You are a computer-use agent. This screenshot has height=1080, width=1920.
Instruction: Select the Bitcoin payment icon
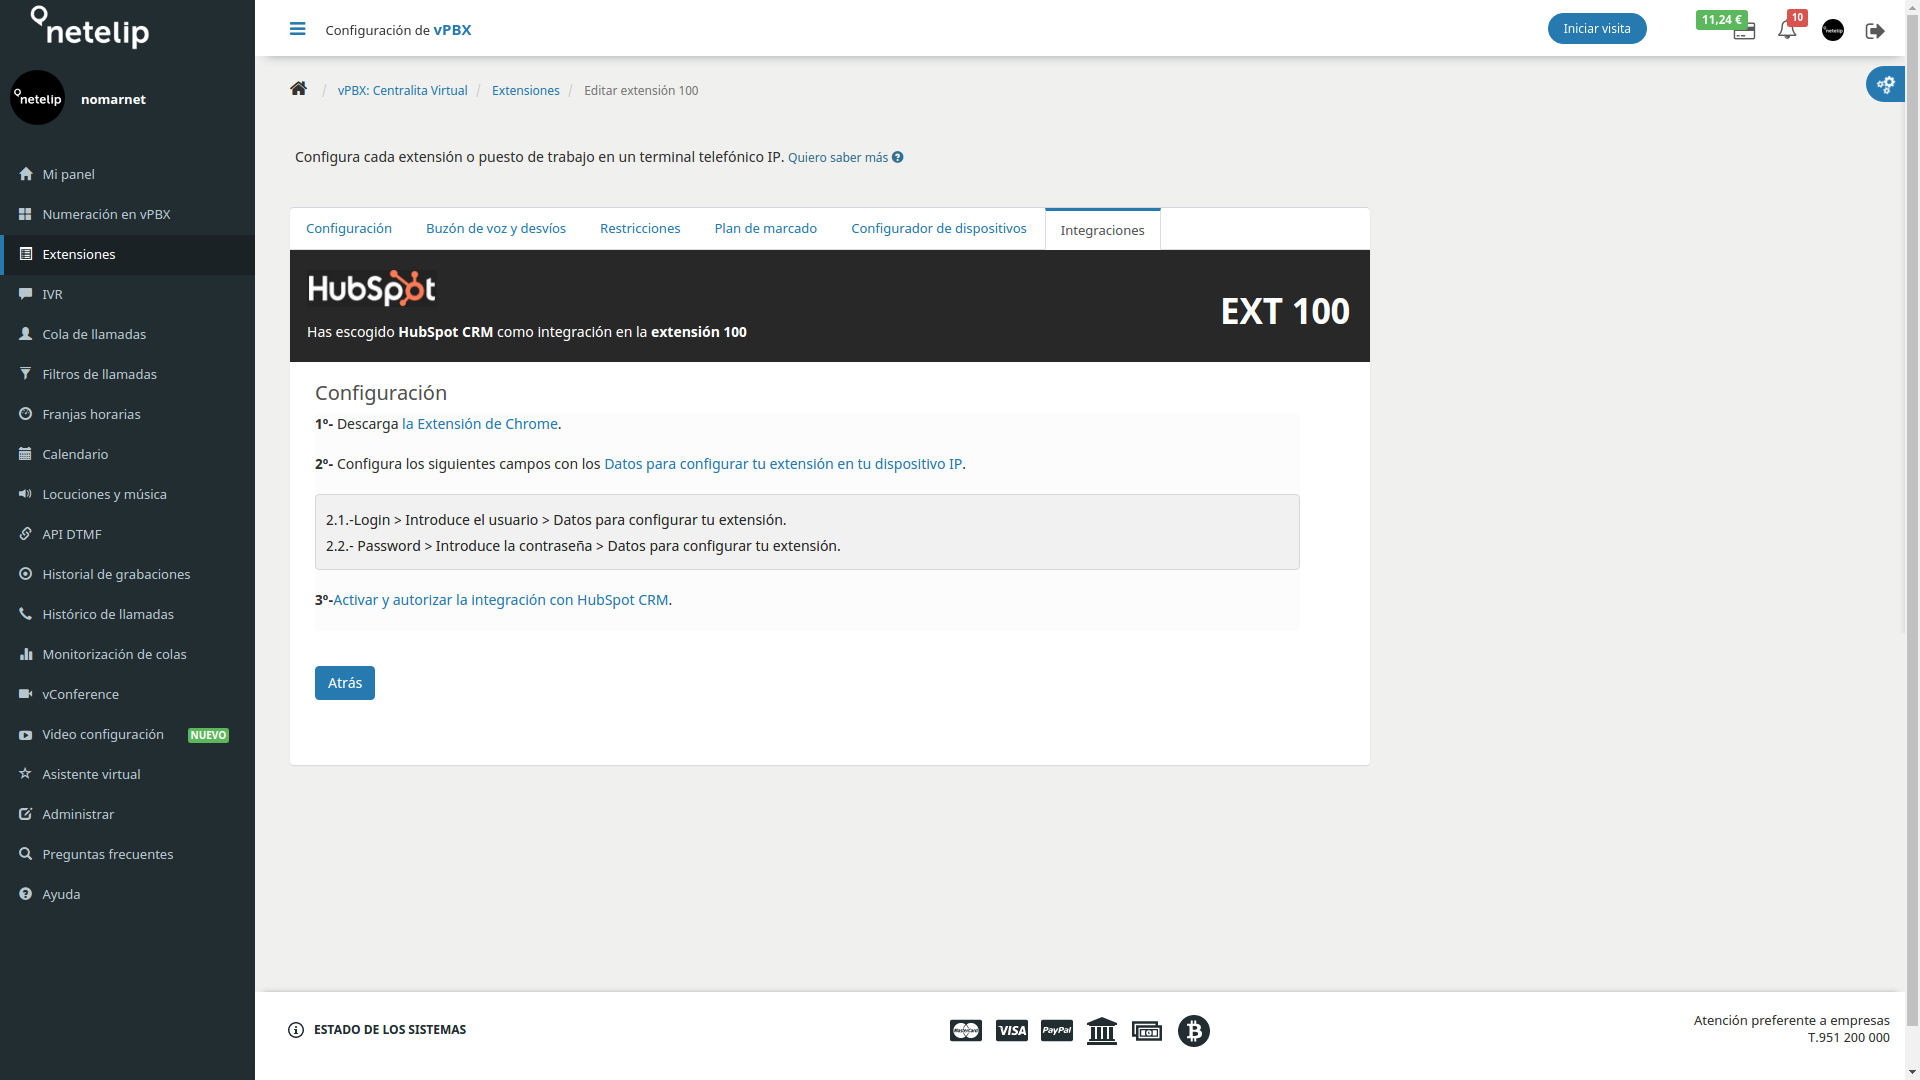[x=1194, y=1031]
